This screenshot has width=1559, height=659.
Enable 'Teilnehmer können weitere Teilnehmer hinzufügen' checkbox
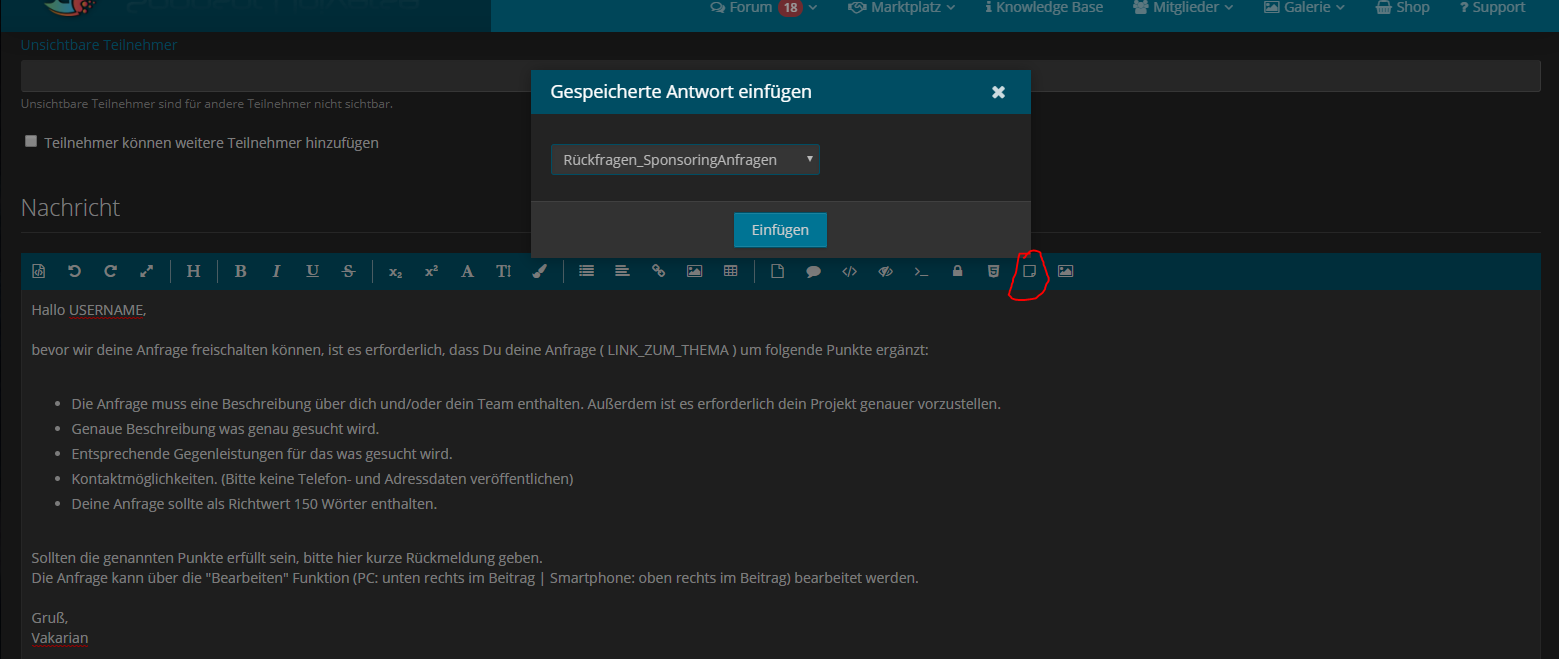(31, 142)
